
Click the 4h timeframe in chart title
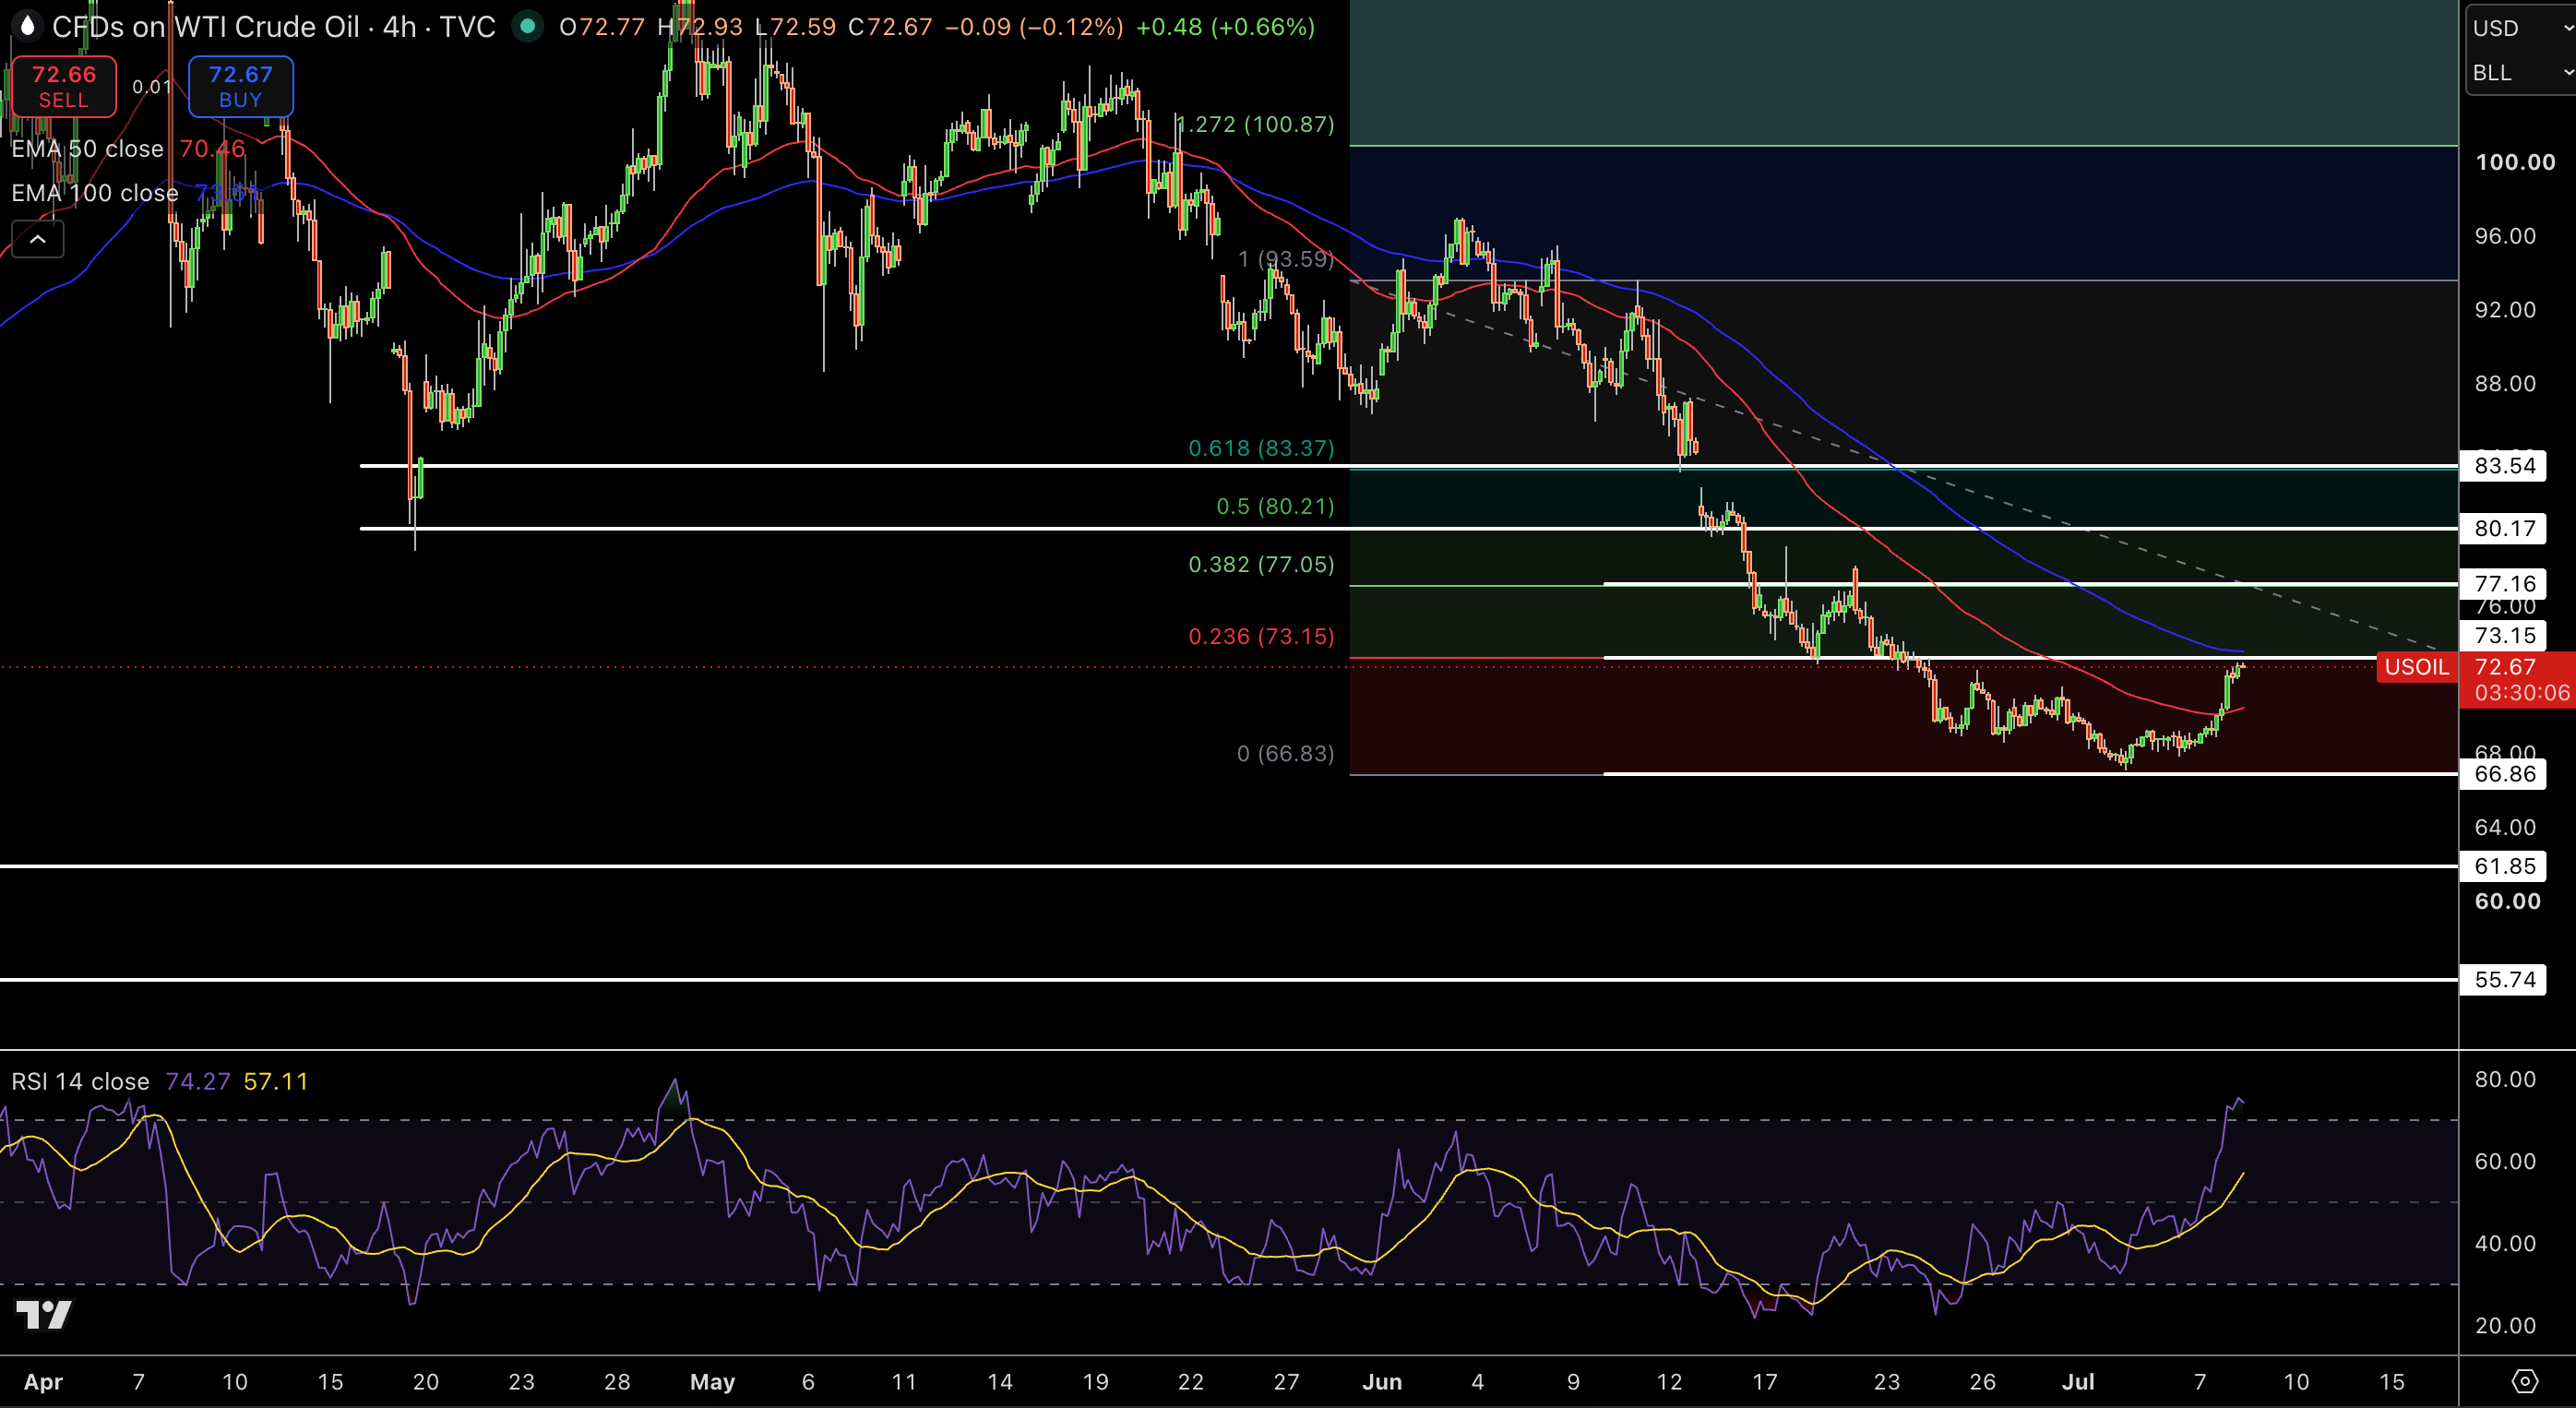(x=400, y=27)
